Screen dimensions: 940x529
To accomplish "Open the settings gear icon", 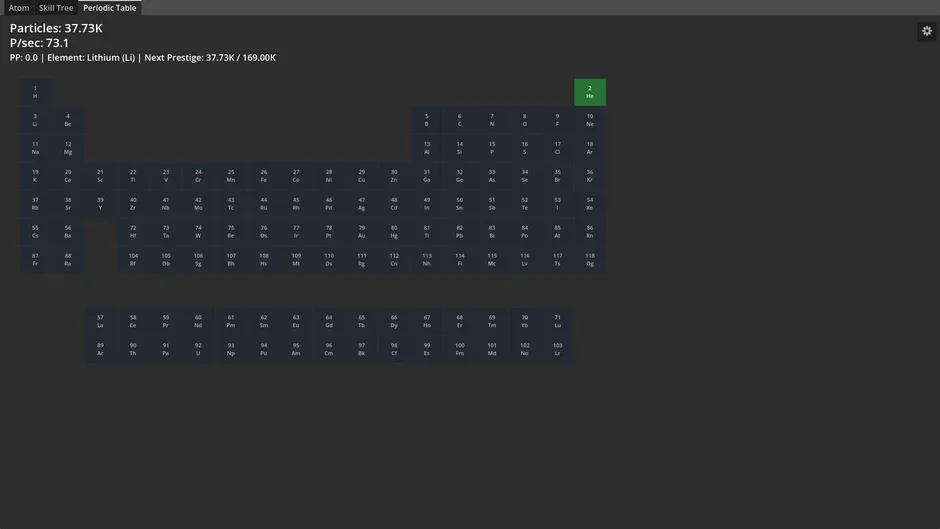I will click(x=927, y=31).
